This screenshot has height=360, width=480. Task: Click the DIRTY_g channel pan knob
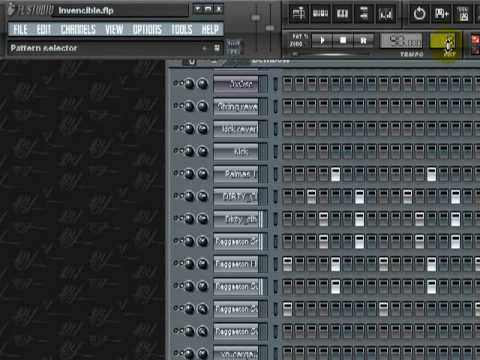189,197
